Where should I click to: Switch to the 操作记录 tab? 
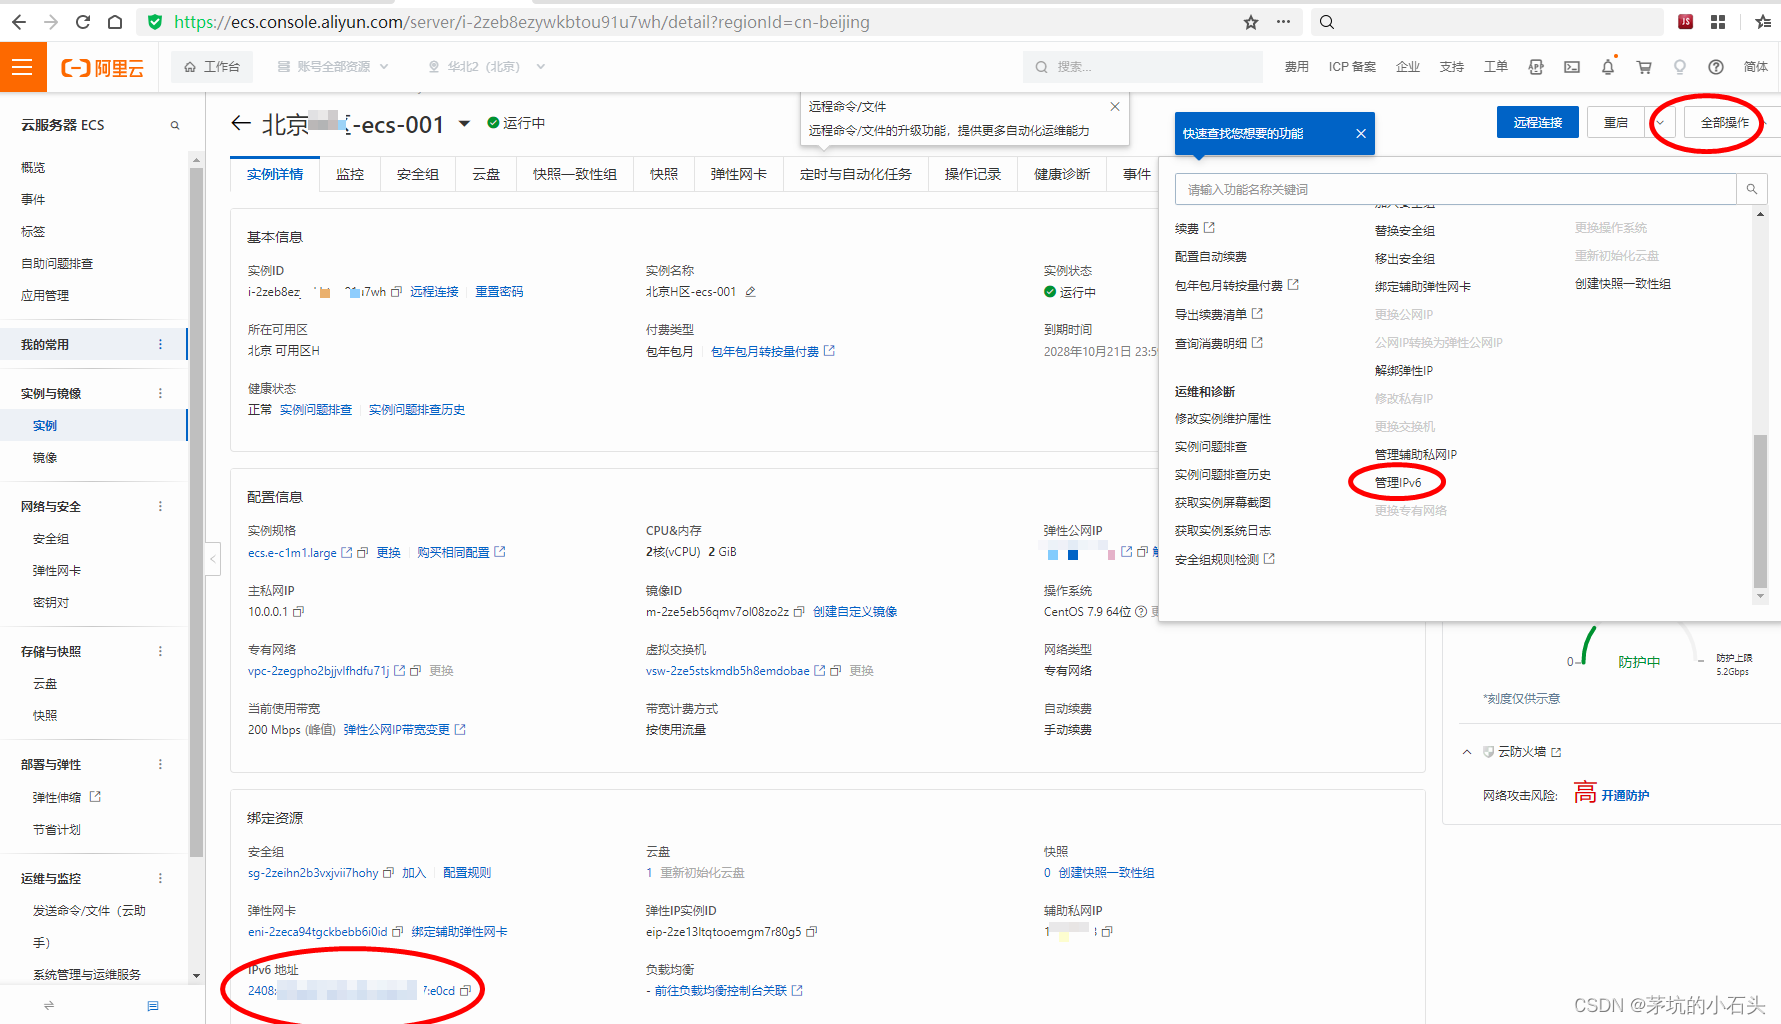(x=973, y=174)
